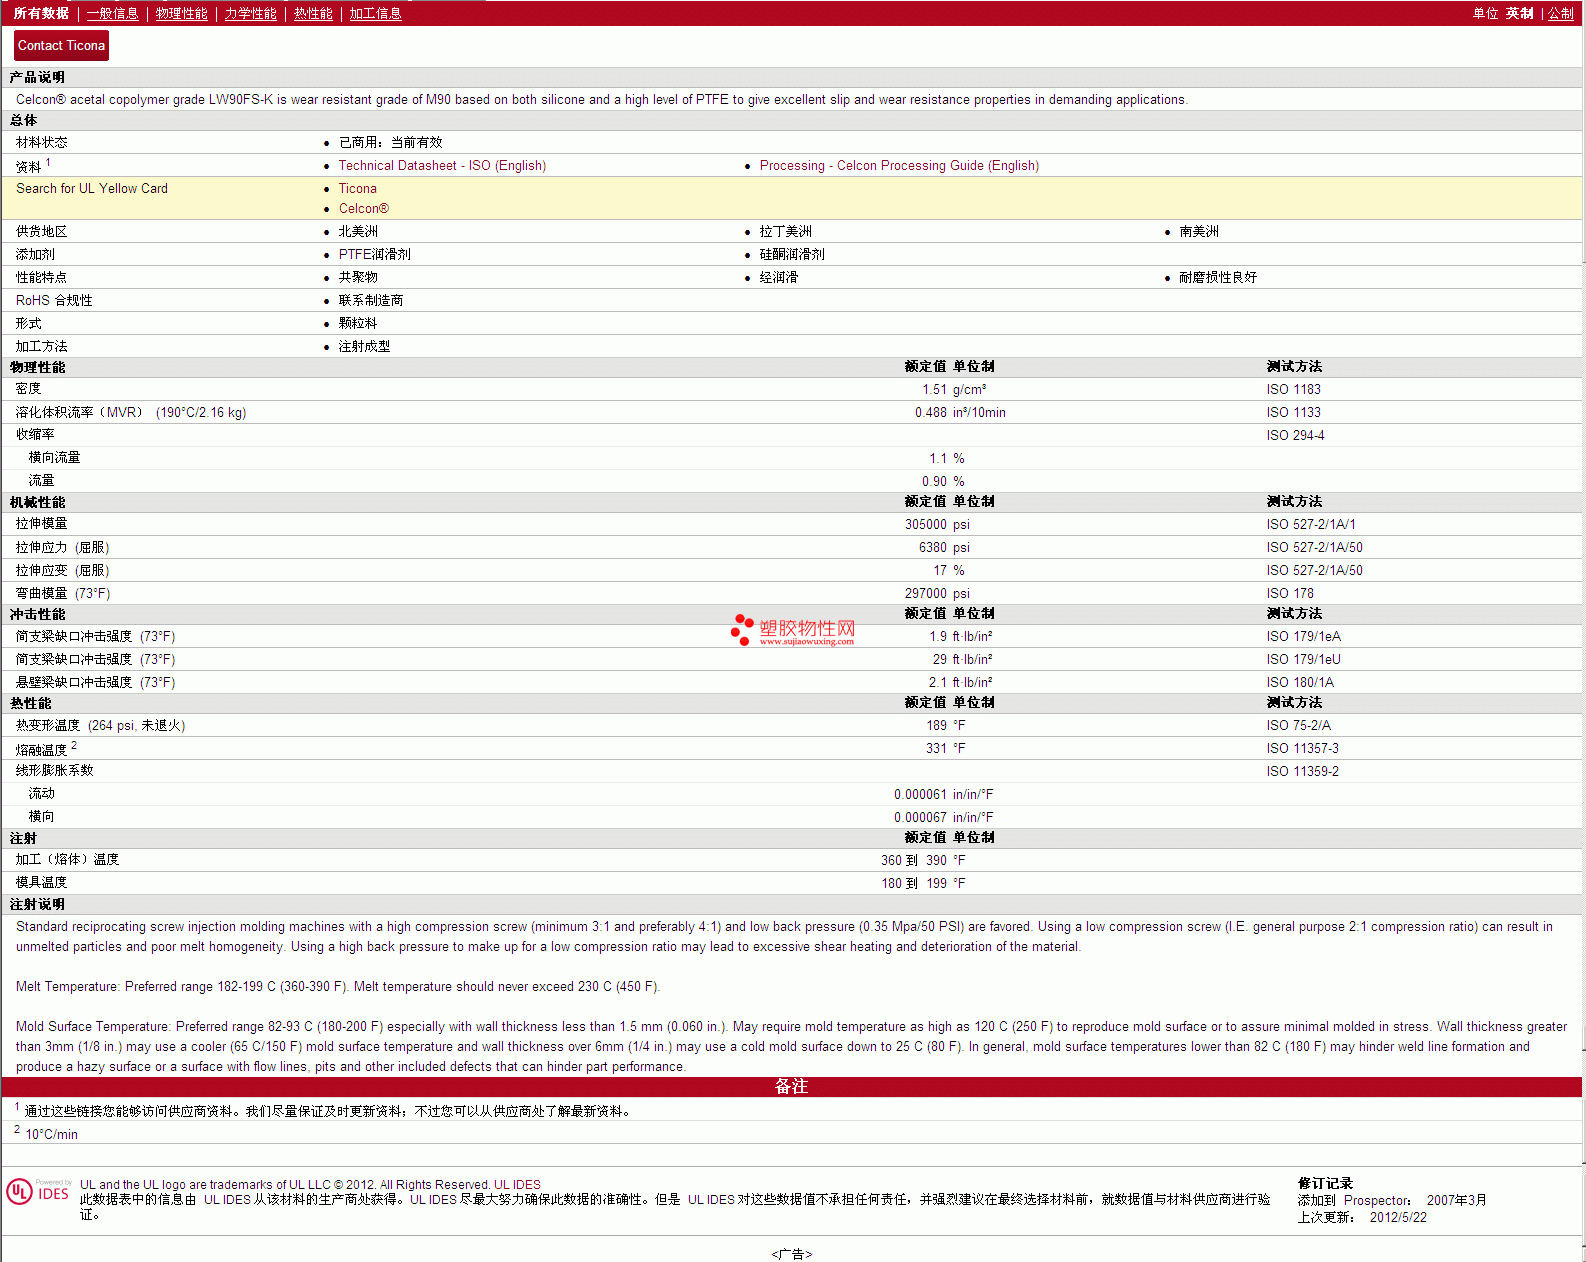Click the 联系制造商 RoHS text
The image size is (1586, 1262).
(x=371, y=301)
